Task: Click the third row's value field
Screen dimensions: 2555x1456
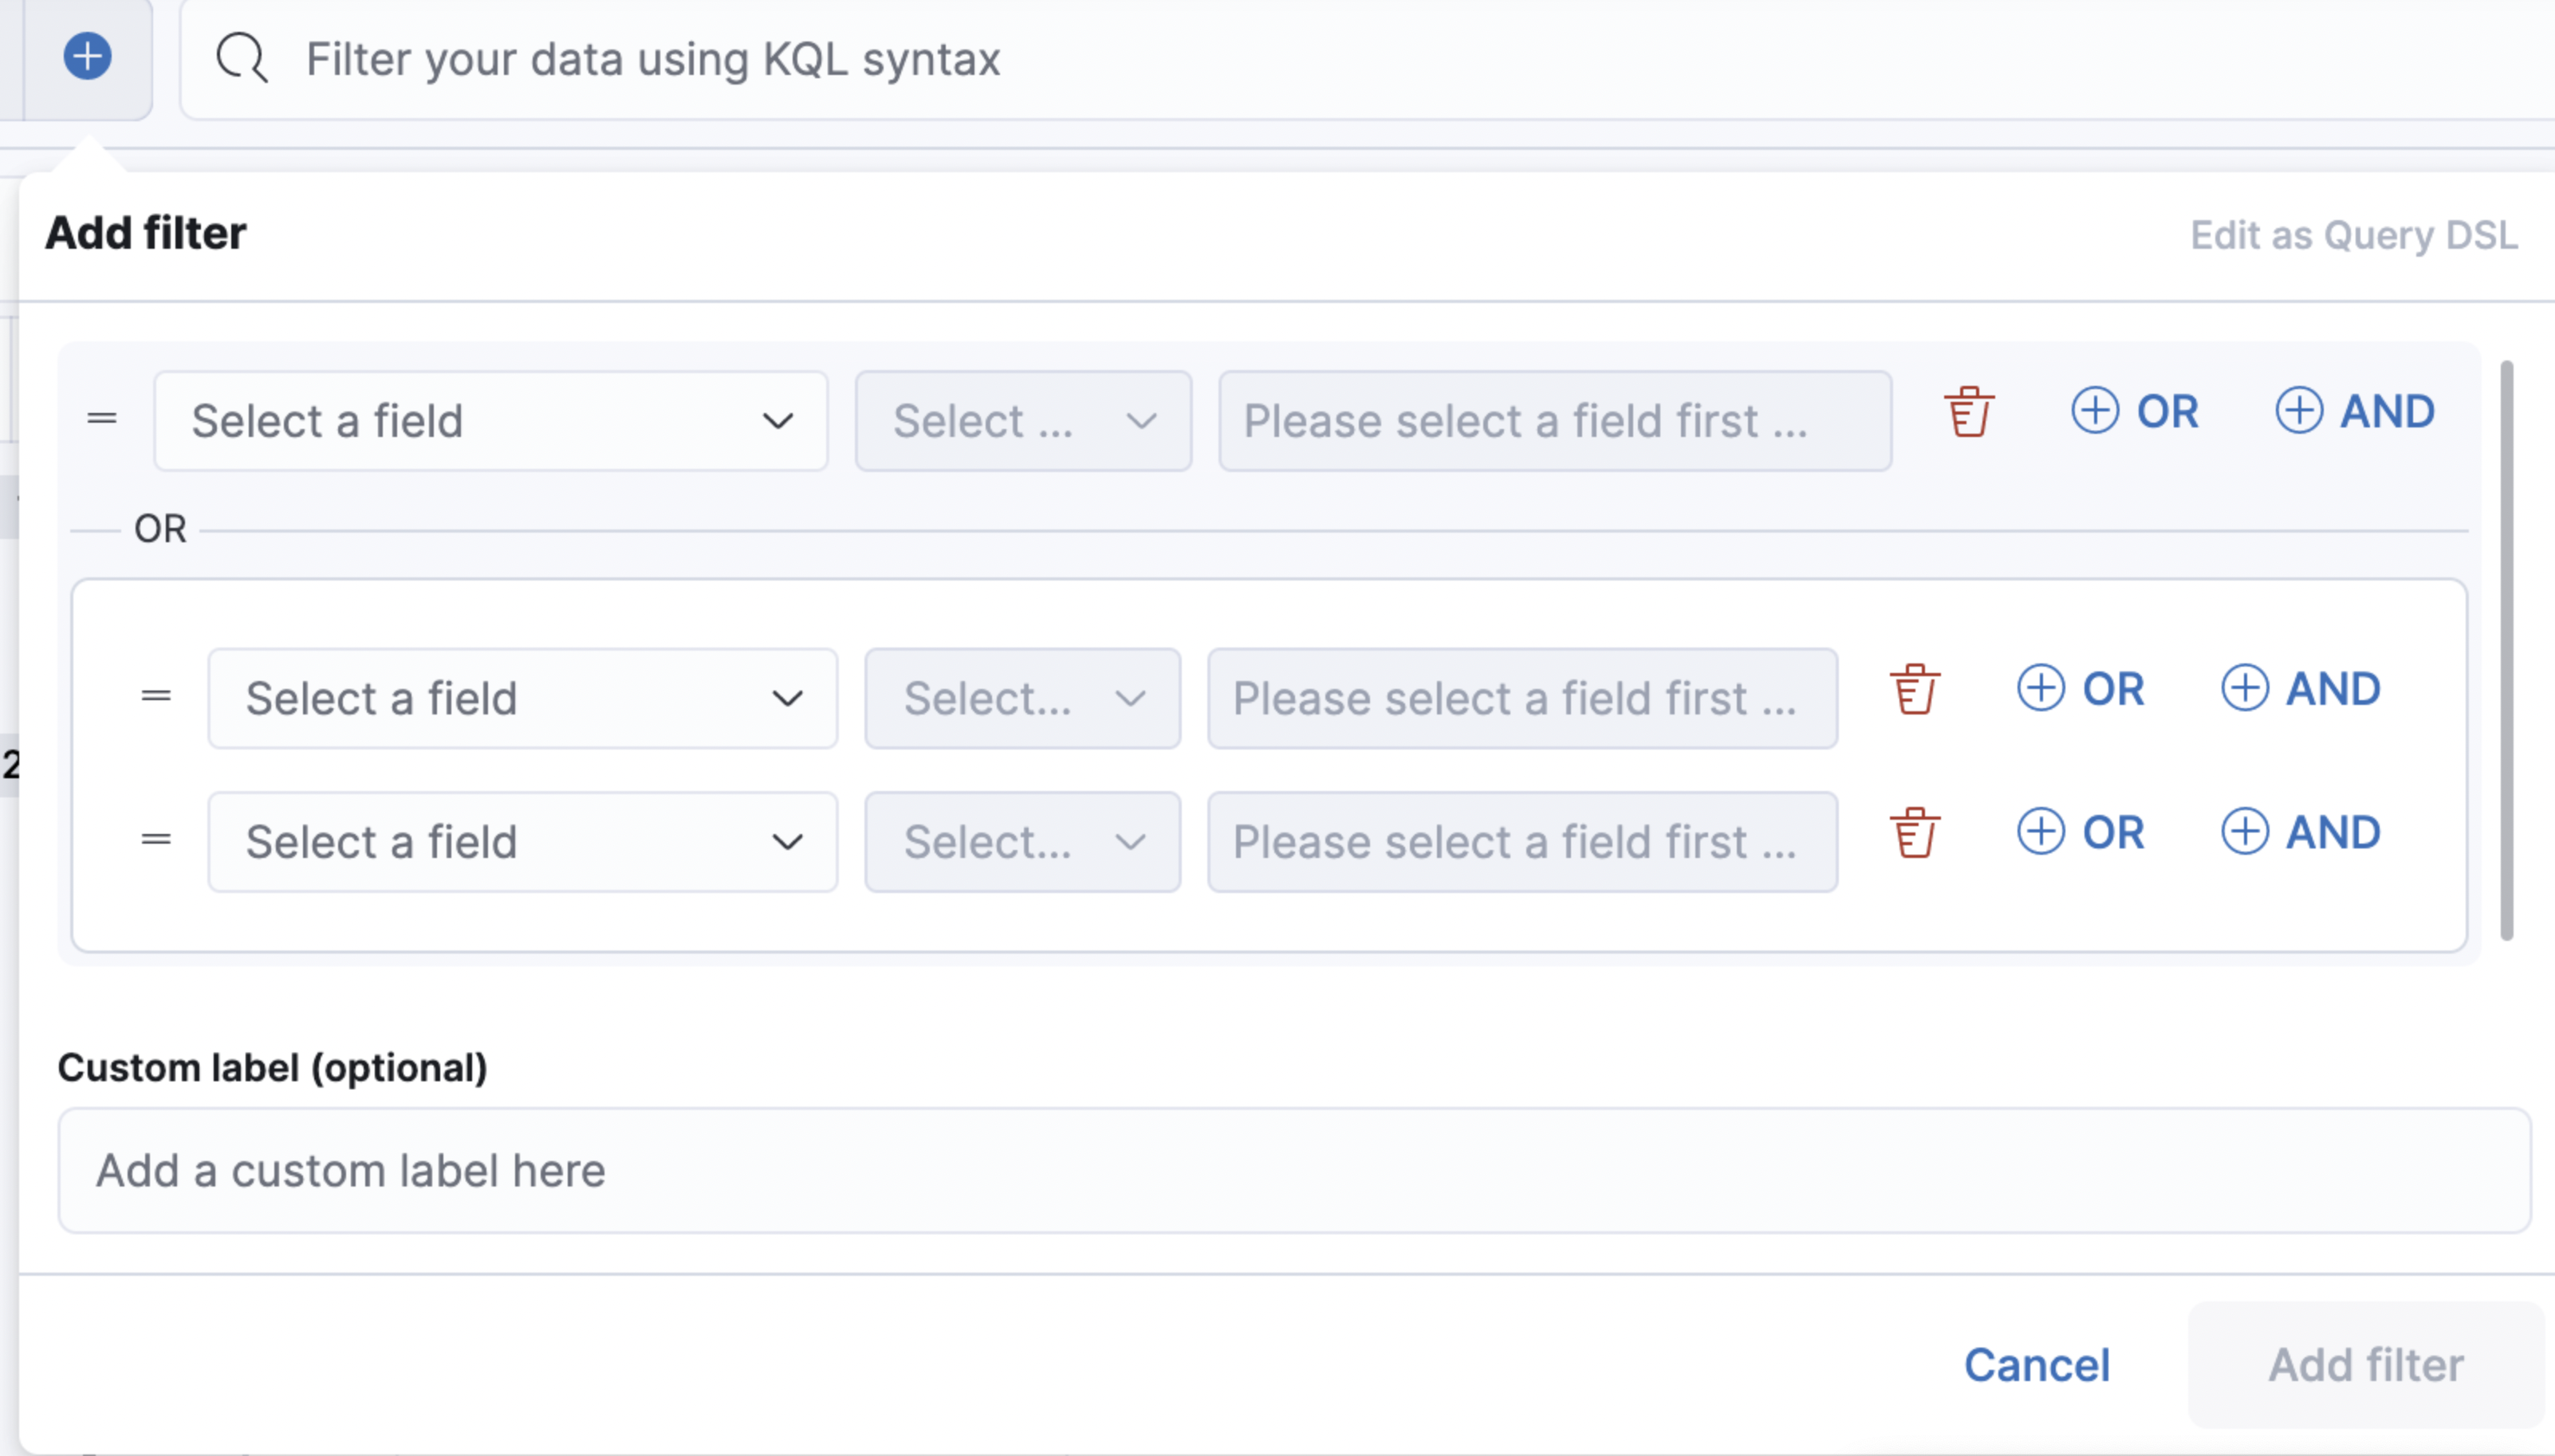Action: click(1522, 842)
